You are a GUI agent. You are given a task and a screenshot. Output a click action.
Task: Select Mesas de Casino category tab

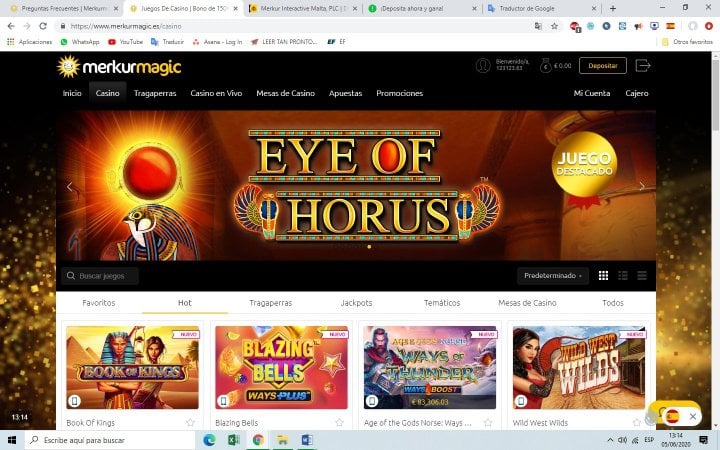(527, 303)
